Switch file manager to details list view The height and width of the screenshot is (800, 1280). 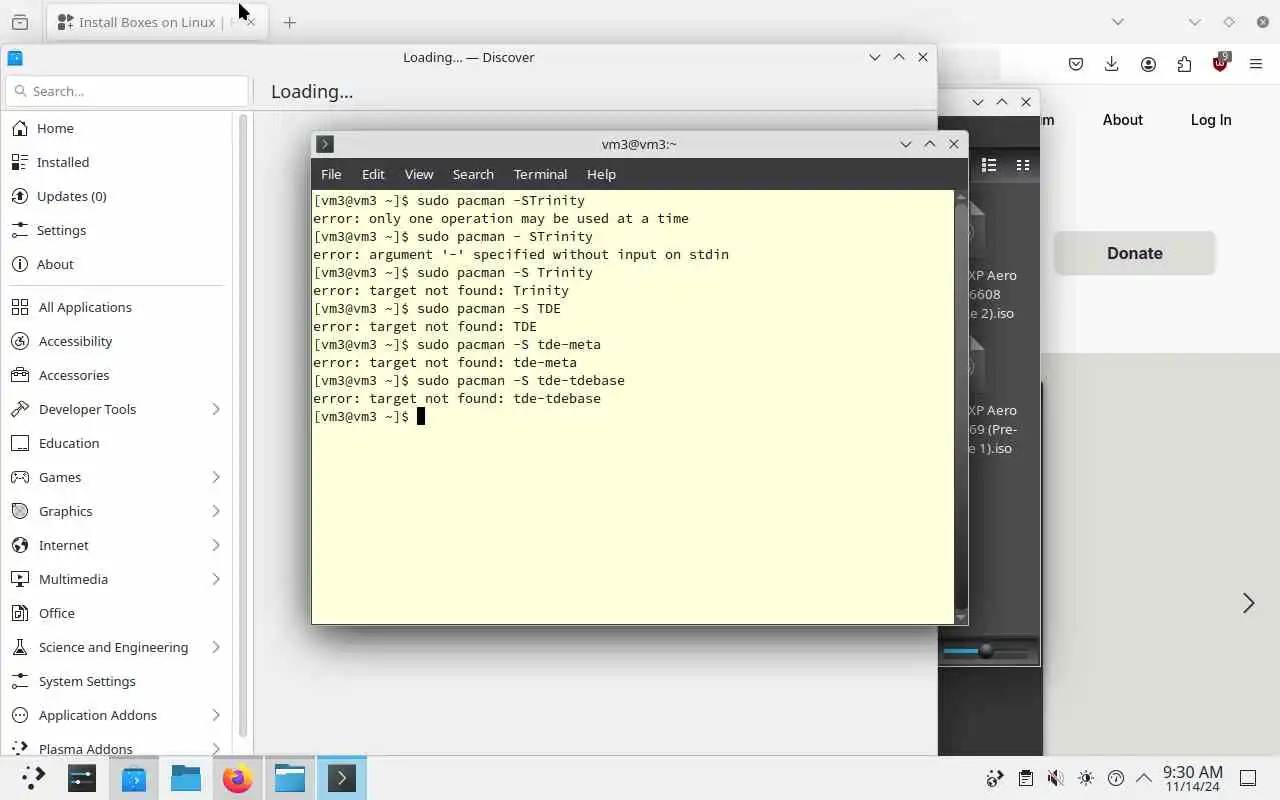coord(989,165)
